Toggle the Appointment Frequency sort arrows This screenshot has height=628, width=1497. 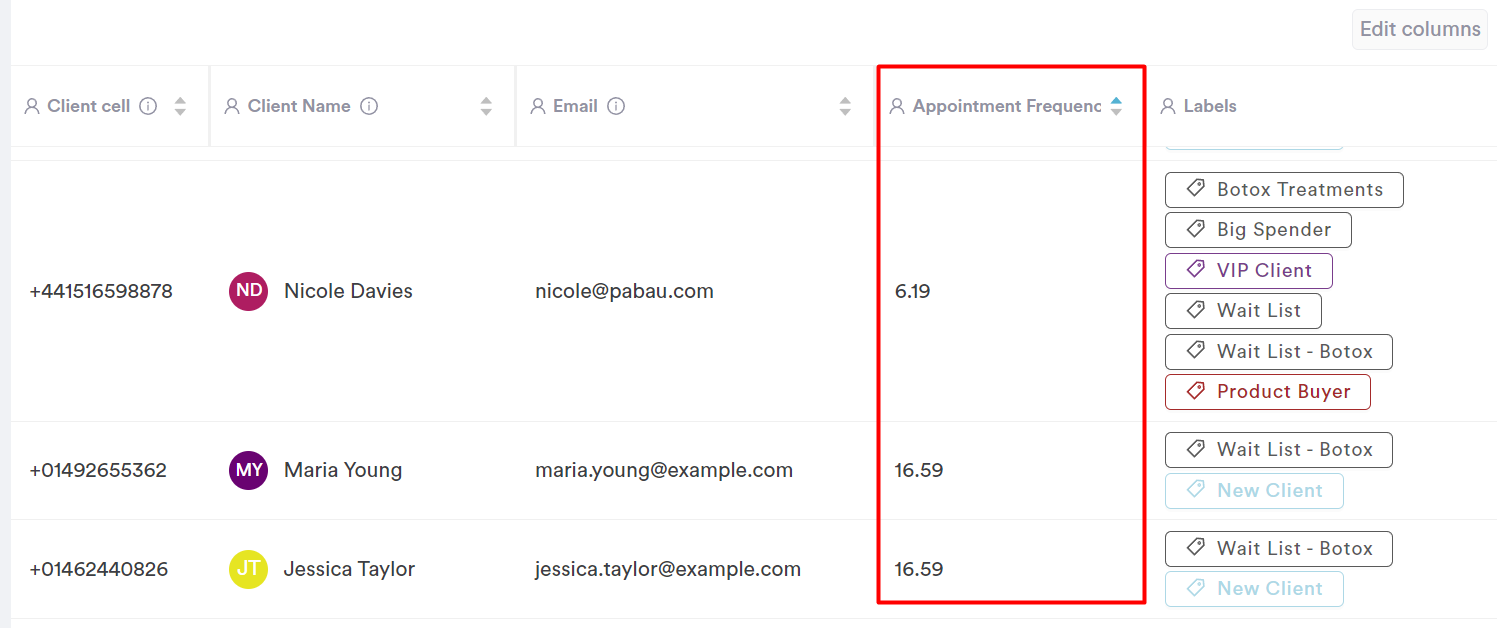[1116, 106]
